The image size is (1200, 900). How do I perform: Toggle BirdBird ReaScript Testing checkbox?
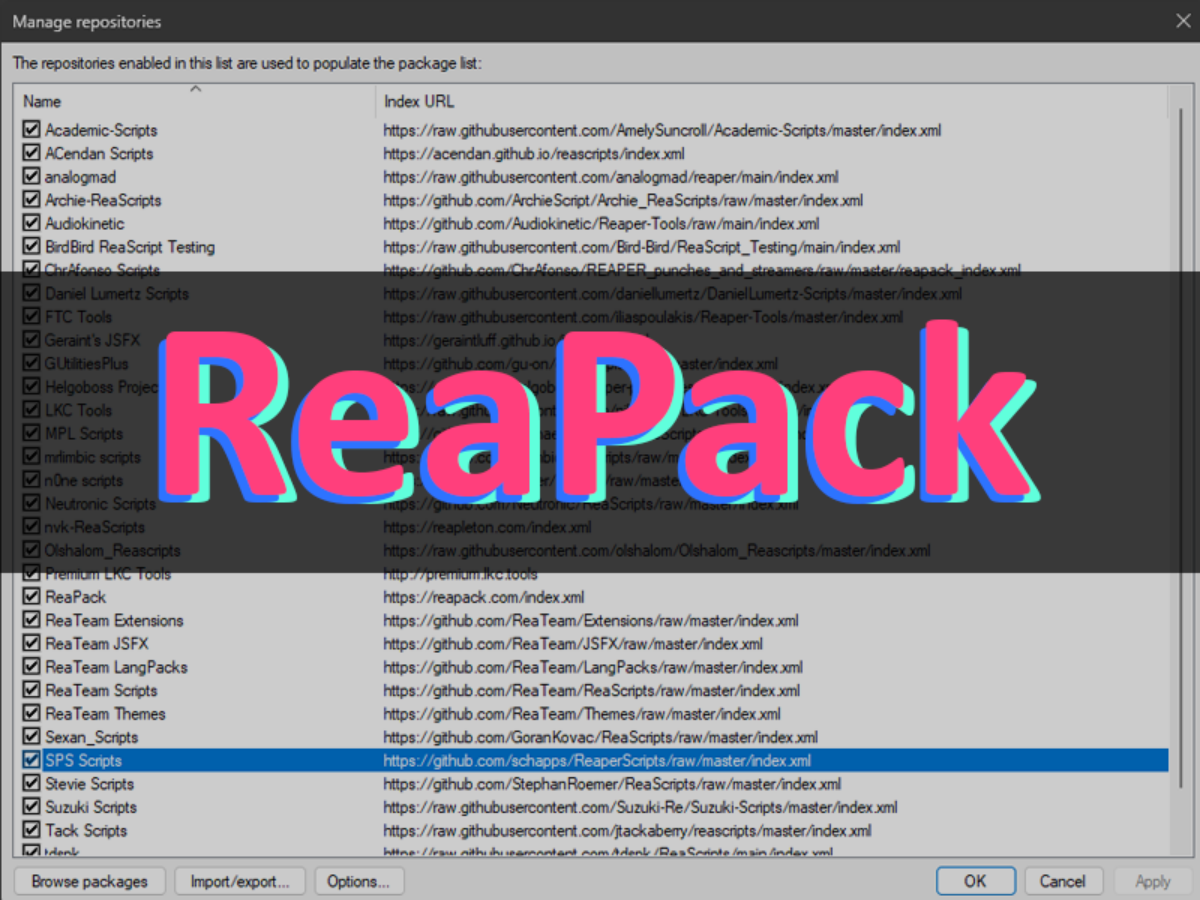click(32, 247)
